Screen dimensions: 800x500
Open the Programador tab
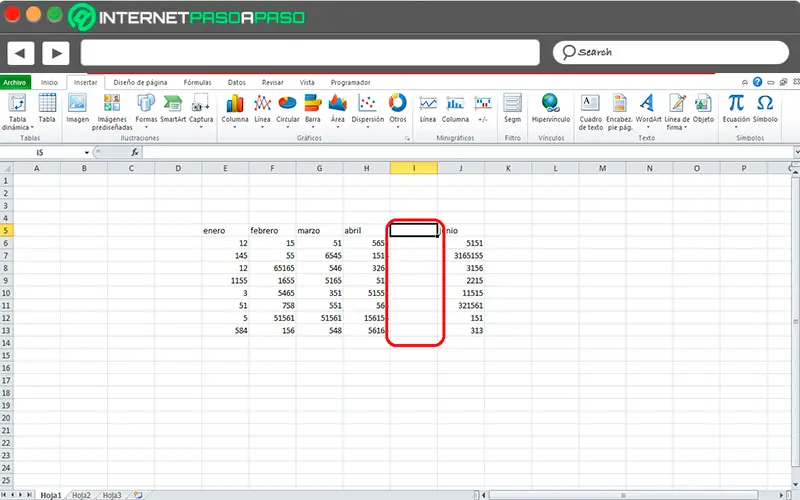pyautogui.click(x=351, y=82)
